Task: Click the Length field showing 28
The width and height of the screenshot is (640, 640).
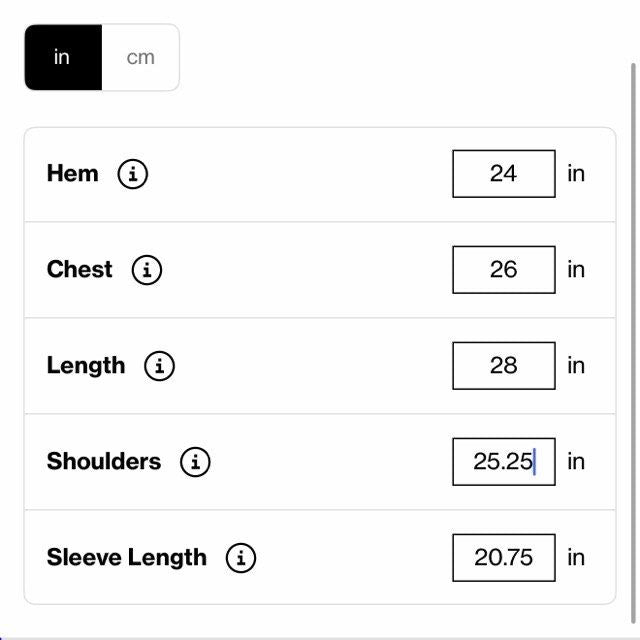Action: click(x=503, y=366)
